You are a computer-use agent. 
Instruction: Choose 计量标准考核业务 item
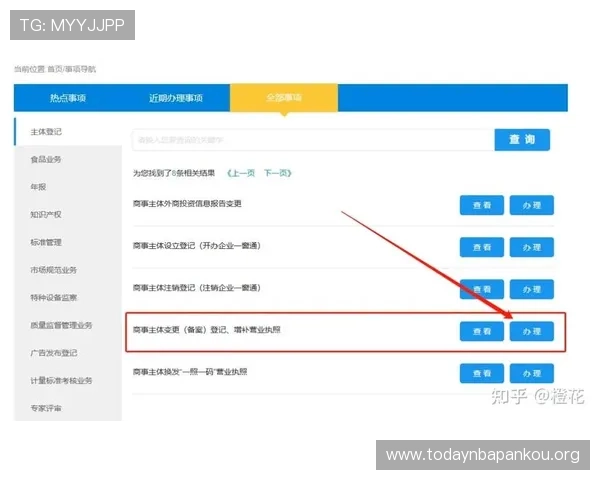click(61, 380)
